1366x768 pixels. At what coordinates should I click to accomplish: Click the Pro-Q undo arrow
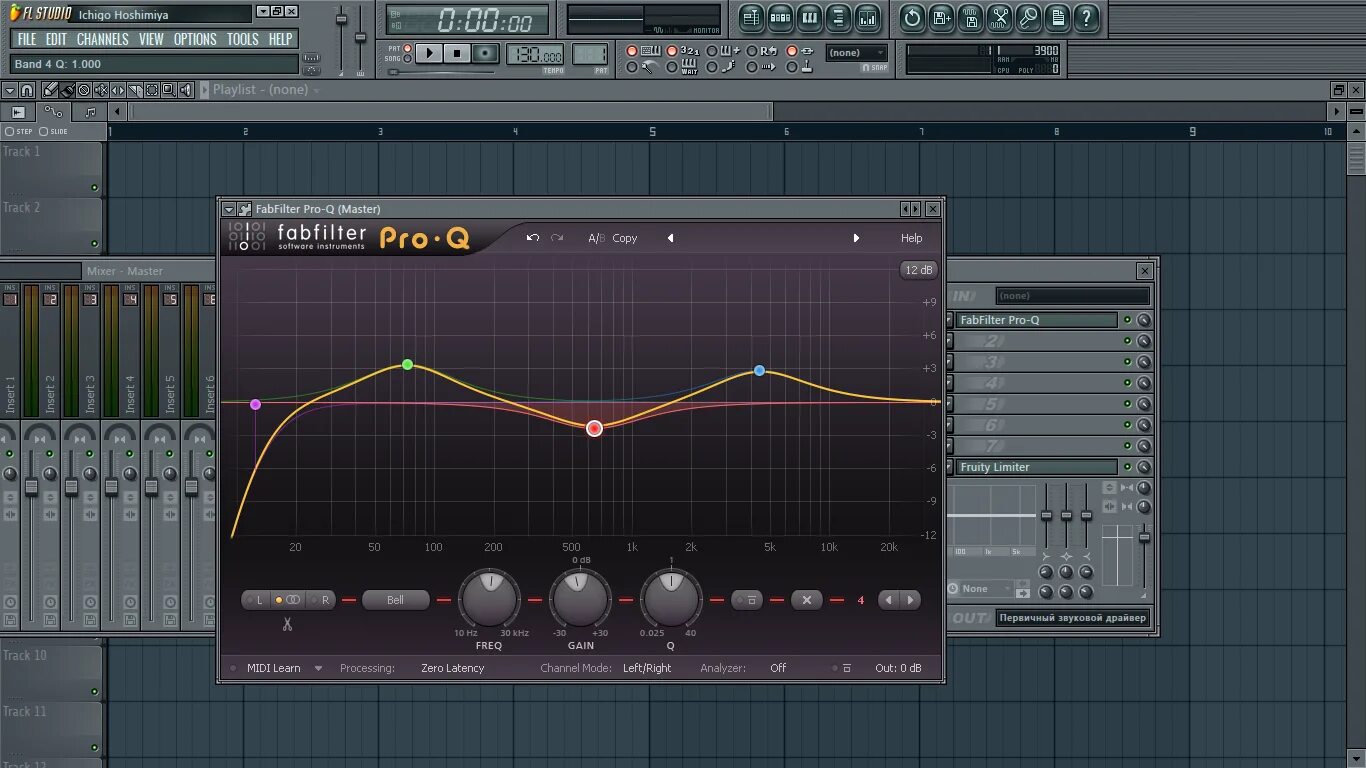[533, 238]
